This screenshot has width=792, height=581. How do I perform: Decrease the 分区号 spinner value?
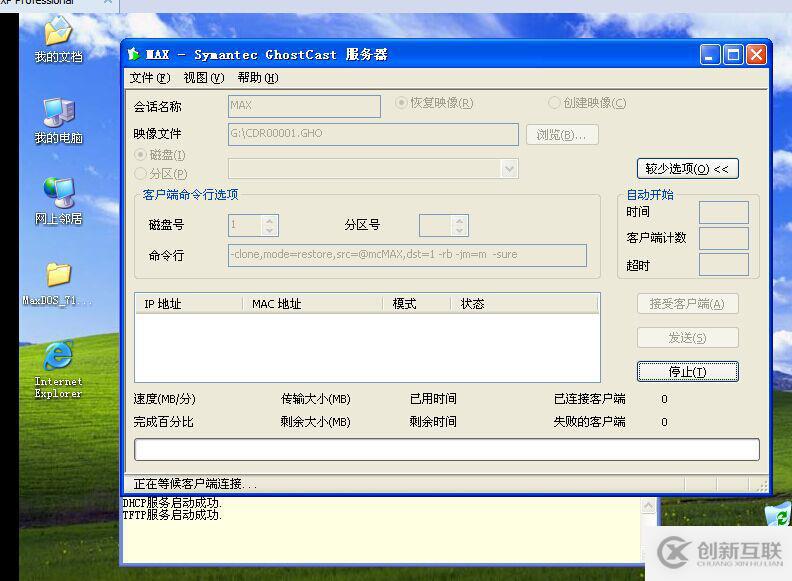(x=459, y=230)
